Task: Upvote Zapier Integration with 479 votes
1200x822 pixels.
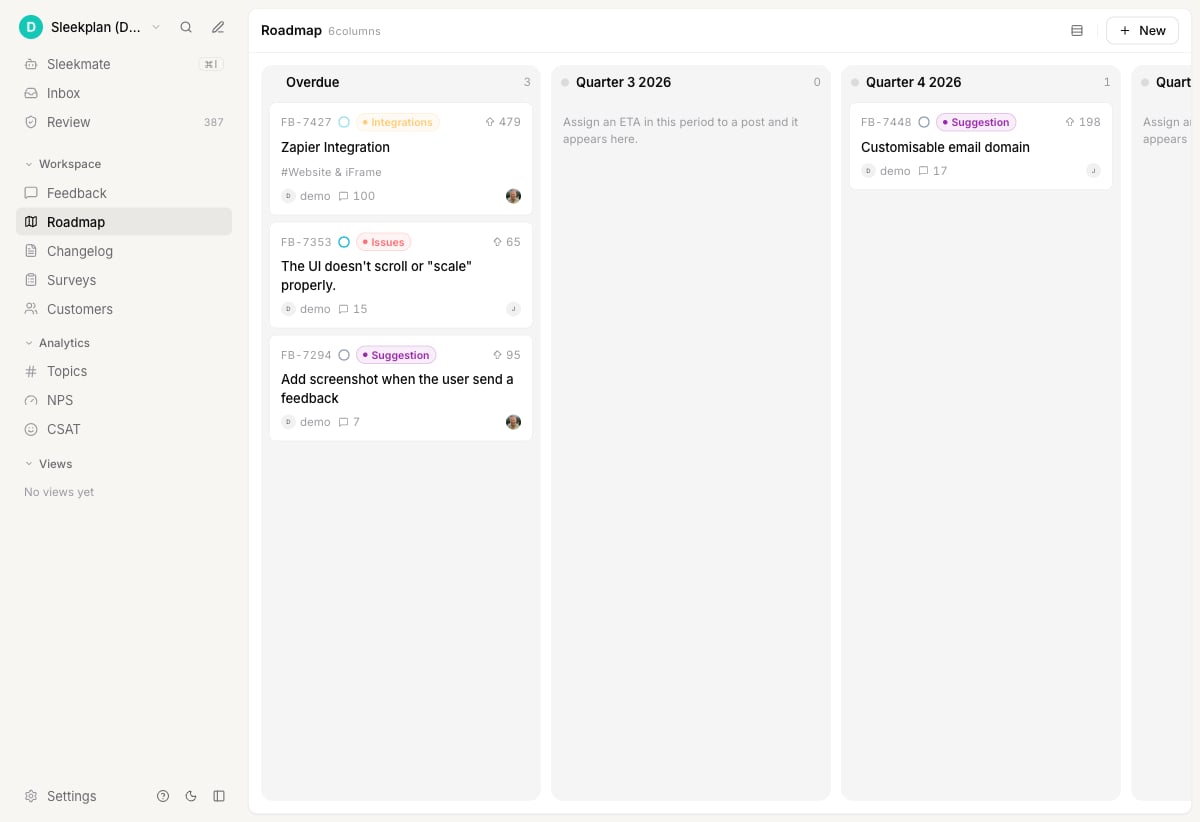Action: 503,122
